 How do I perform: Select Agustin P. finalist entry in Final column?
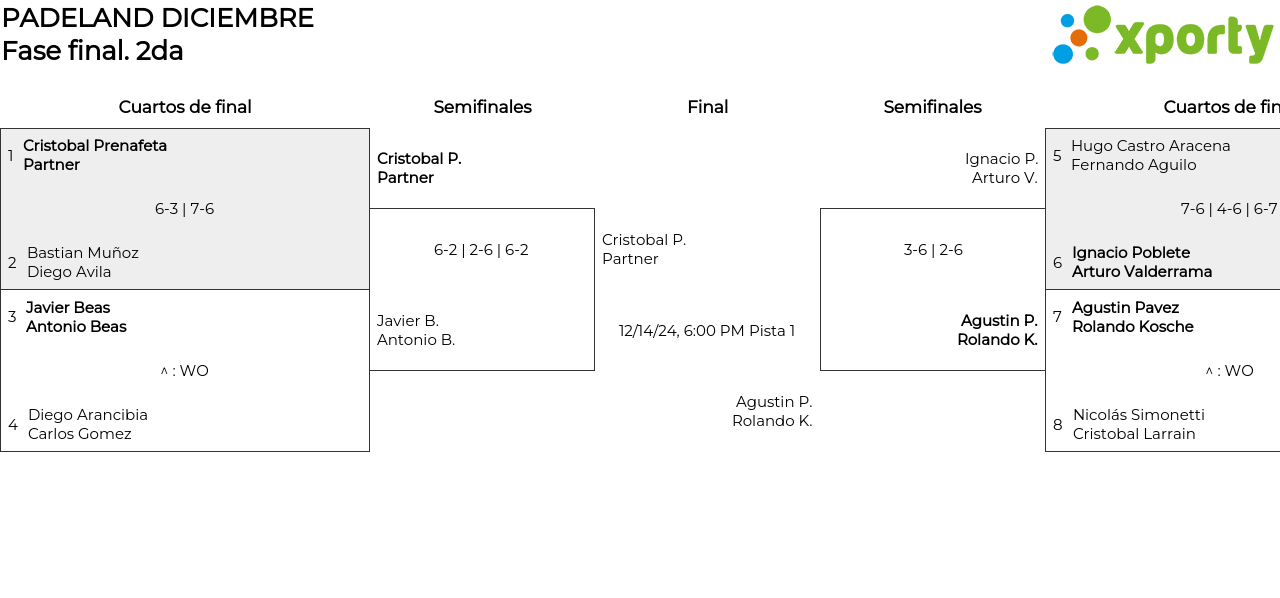pos(772,411)
